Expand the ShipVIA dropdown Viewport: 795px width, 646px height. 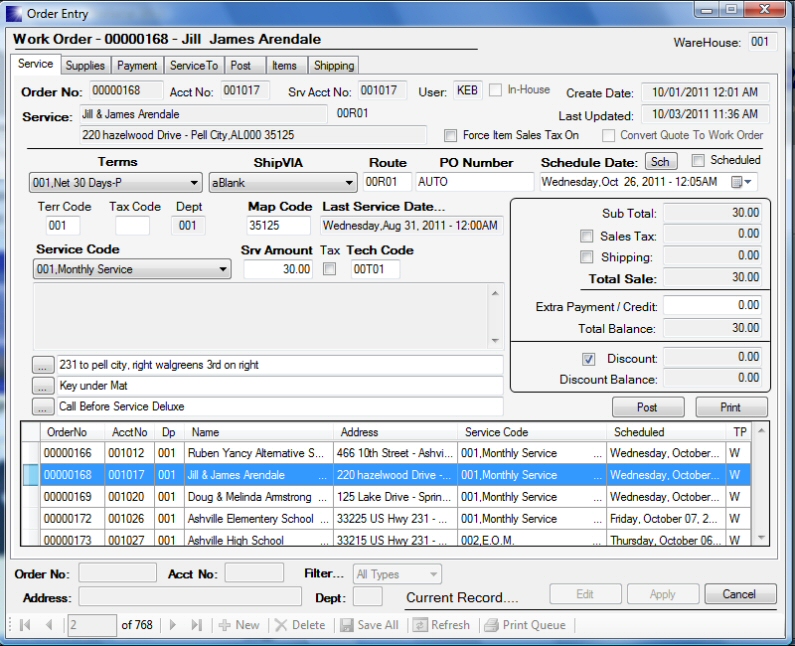[x=349, y=183]
